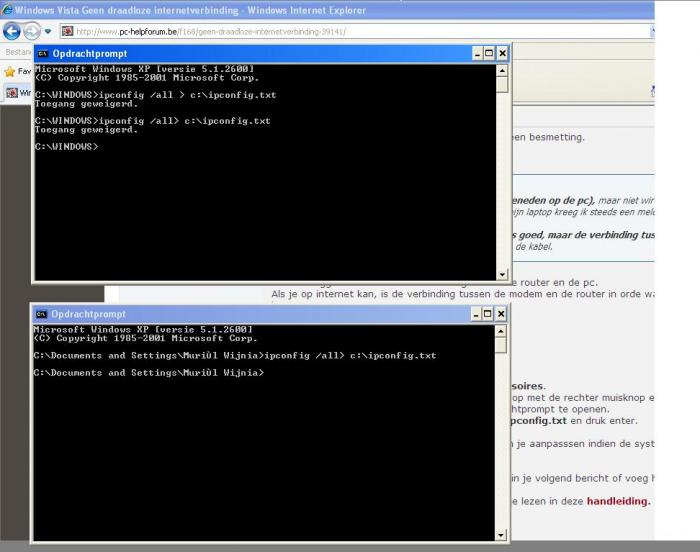Image resolution: width=700 pixels, height=552 pixels.
Task: Click the 'pconfig.txt en druk enter.' instruction text
Action: tap(575, 421)
